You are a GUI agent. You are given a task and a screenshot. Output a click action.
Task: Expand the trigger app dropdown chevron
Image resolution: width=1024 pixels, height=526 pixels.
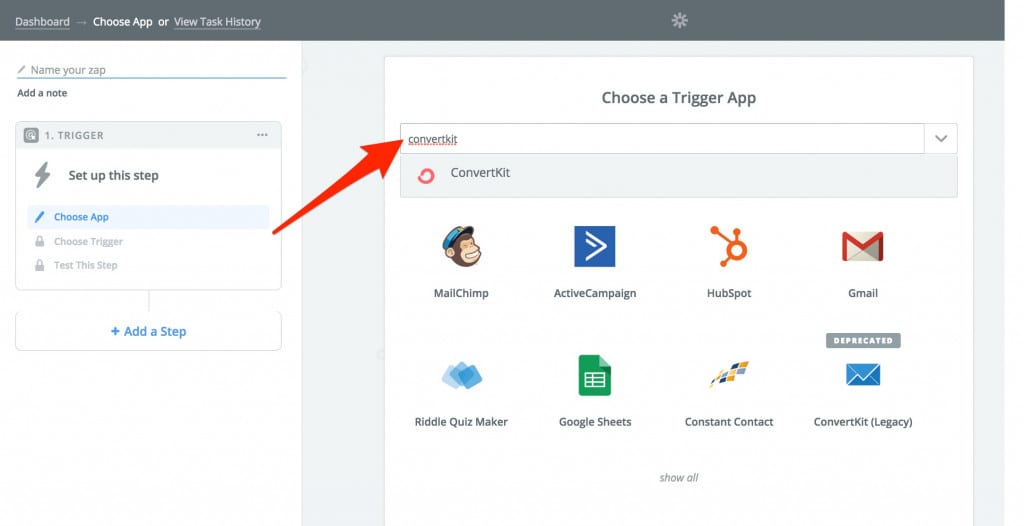[x=941, y=139]
